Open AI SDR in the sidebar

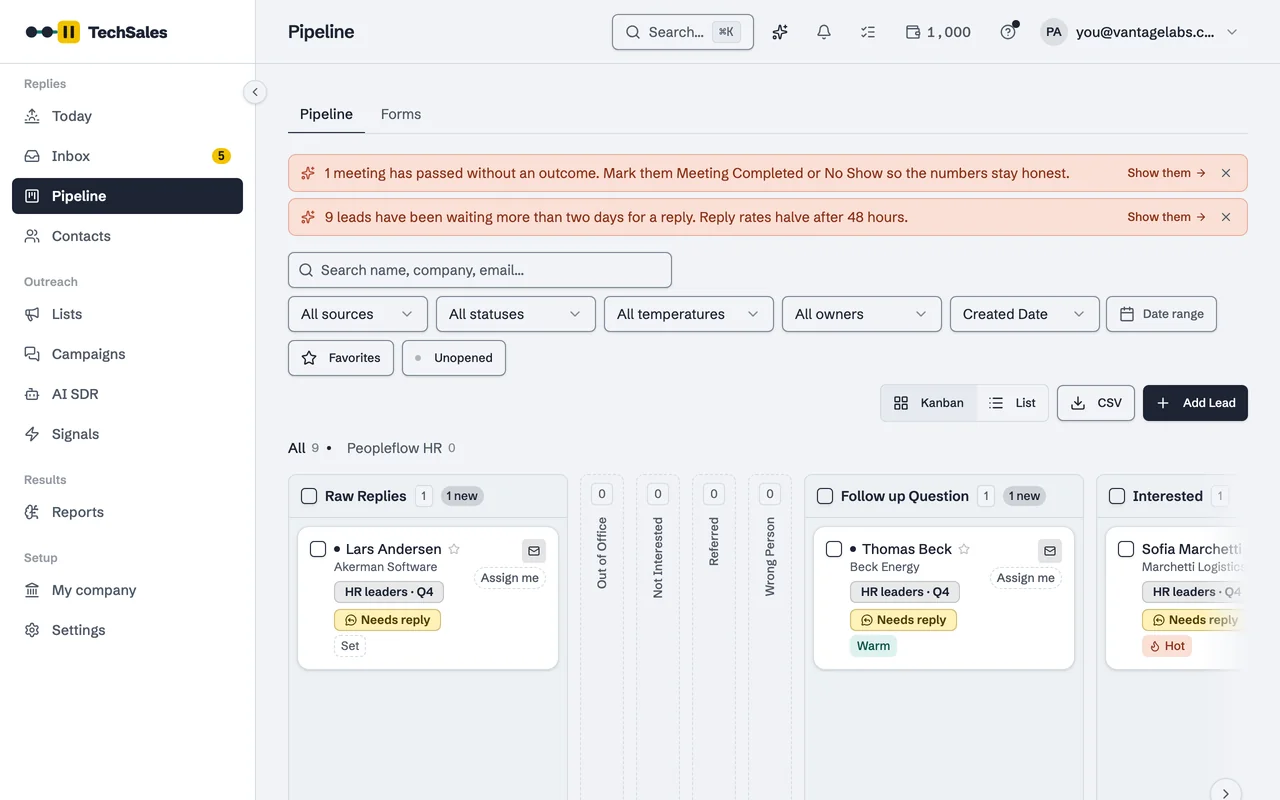tap(127, 394)
